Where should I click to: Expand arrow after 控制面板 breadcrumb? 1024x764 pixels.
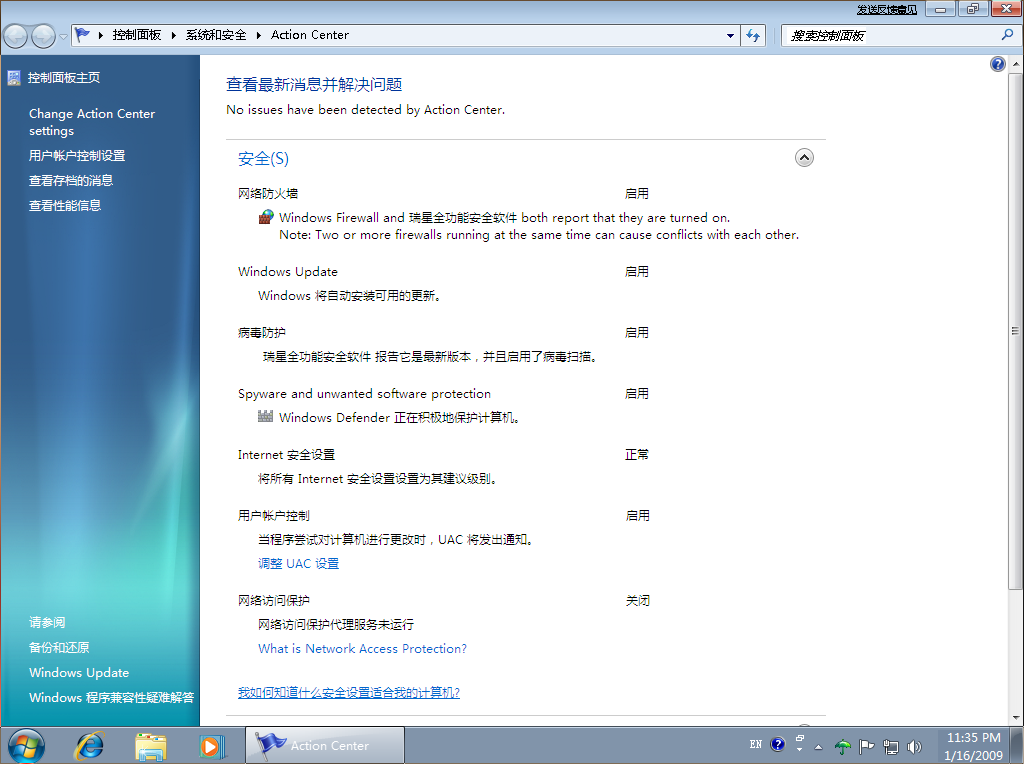pyautogui.click(x=174, y=35)
